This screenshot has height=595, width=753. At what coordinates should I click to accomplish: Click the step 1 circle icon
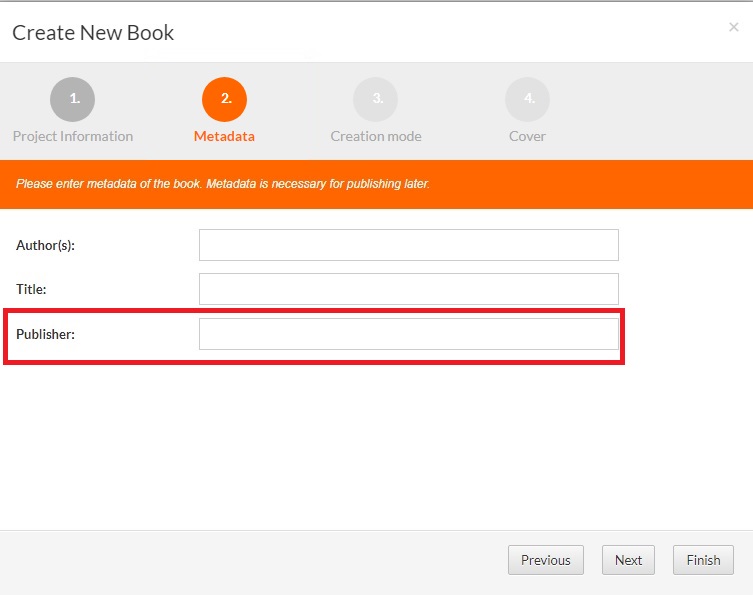click(72, 99)
